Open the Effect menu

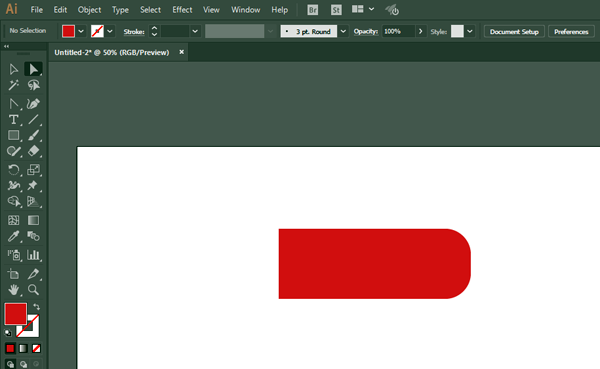pyautogui.click(x=182, y=10)
